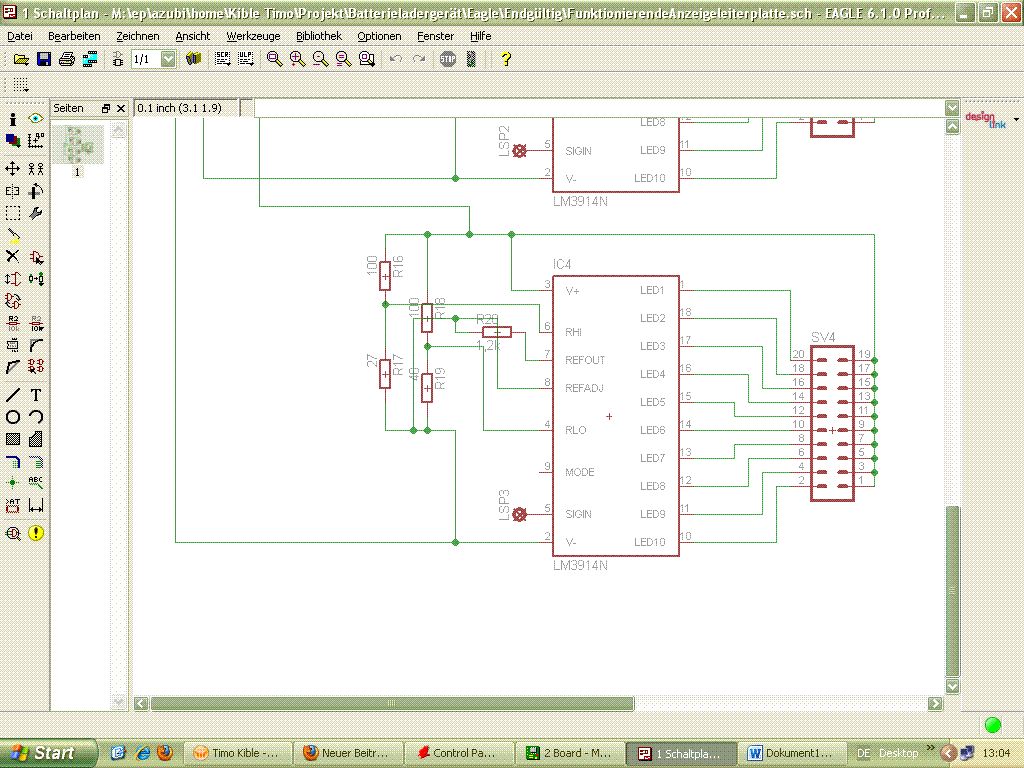This screenshot has height=768, width=1024.
Task: Click the Windows Start button
Action: (49, 752)
